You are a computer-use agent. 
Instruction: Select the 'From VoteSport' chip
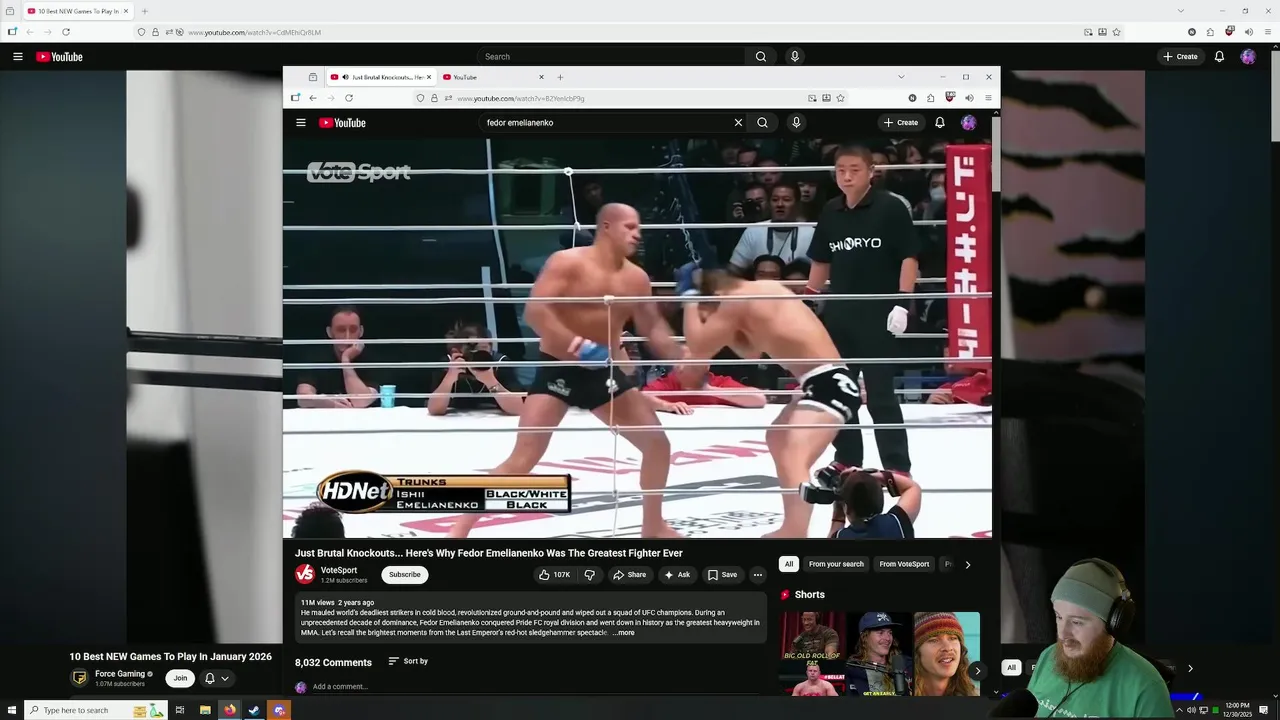[x=904, y=564]
